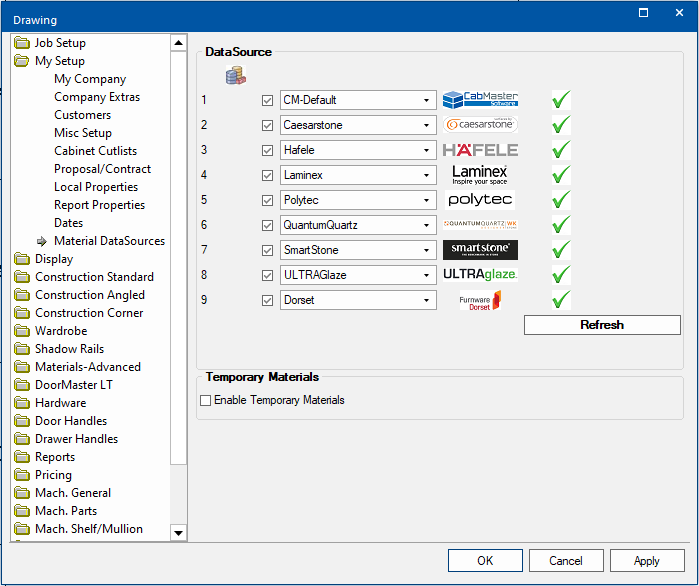Uncheck the CM-Default datasource checkbox

(x=267, y=100)
